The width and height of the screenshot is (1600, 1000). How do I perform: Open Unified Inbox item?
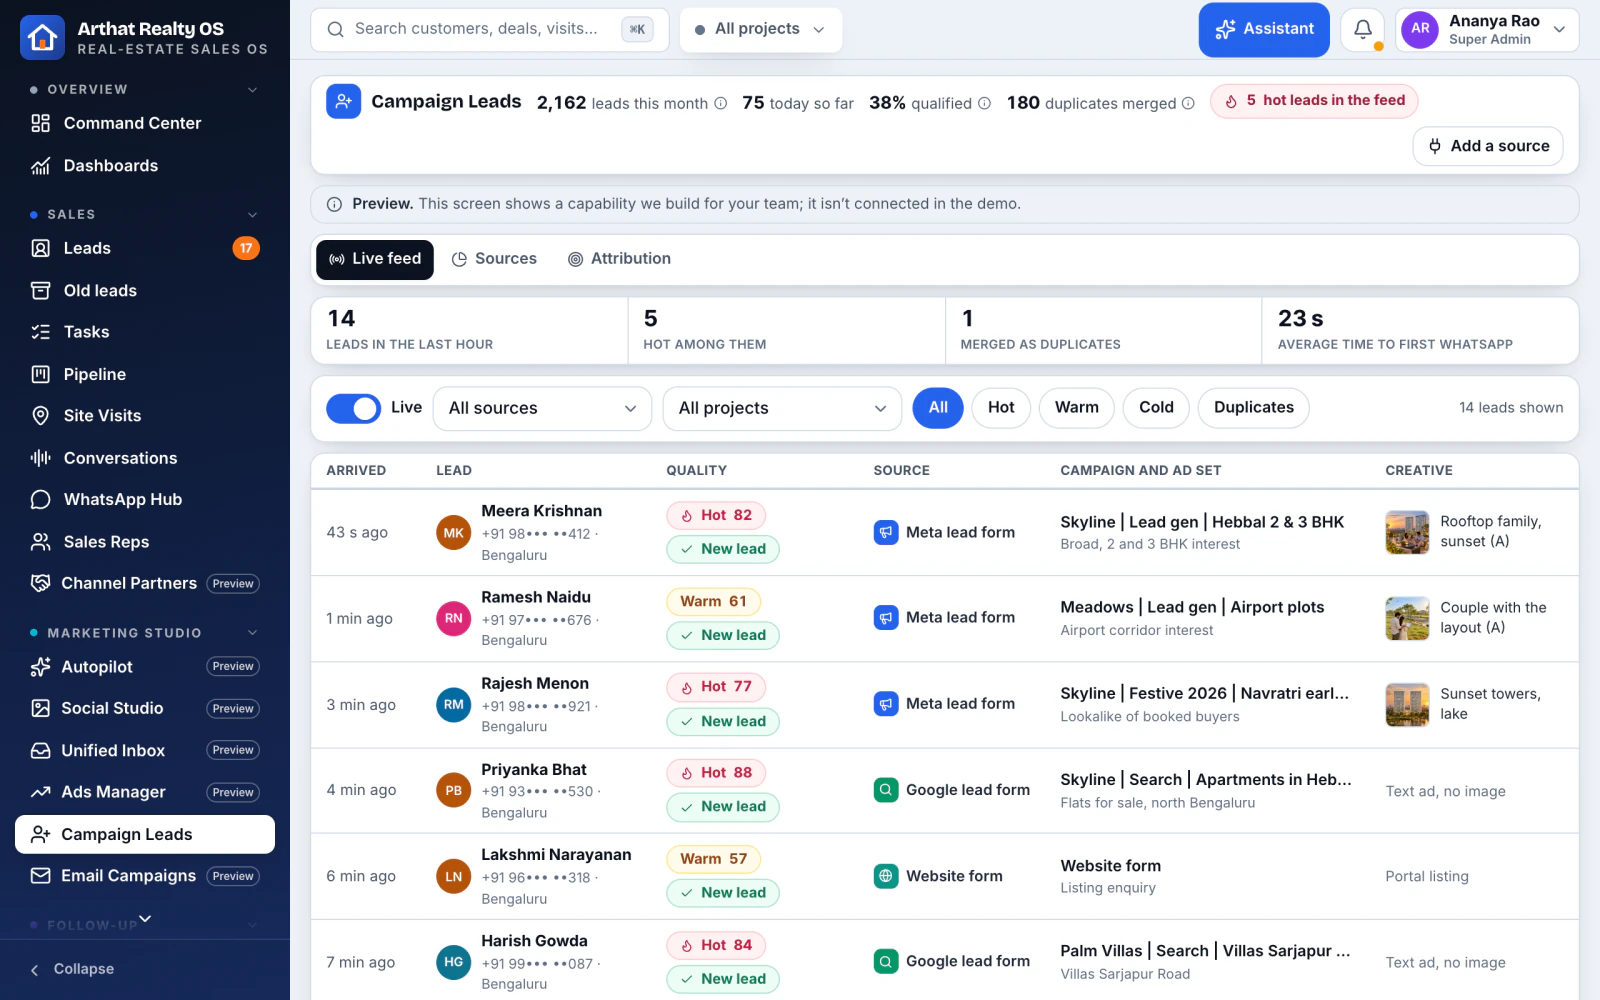tap(145, 750)
